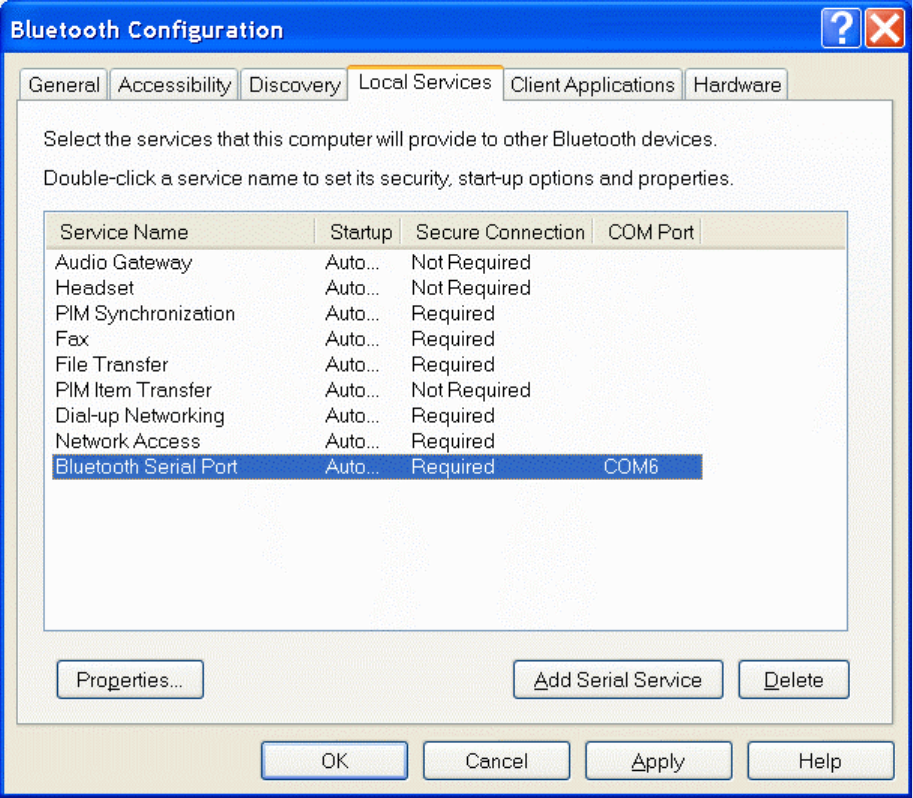Click the Startup column header
The width and height of the screenshot is (913, 798).
(x=358, y=232)
